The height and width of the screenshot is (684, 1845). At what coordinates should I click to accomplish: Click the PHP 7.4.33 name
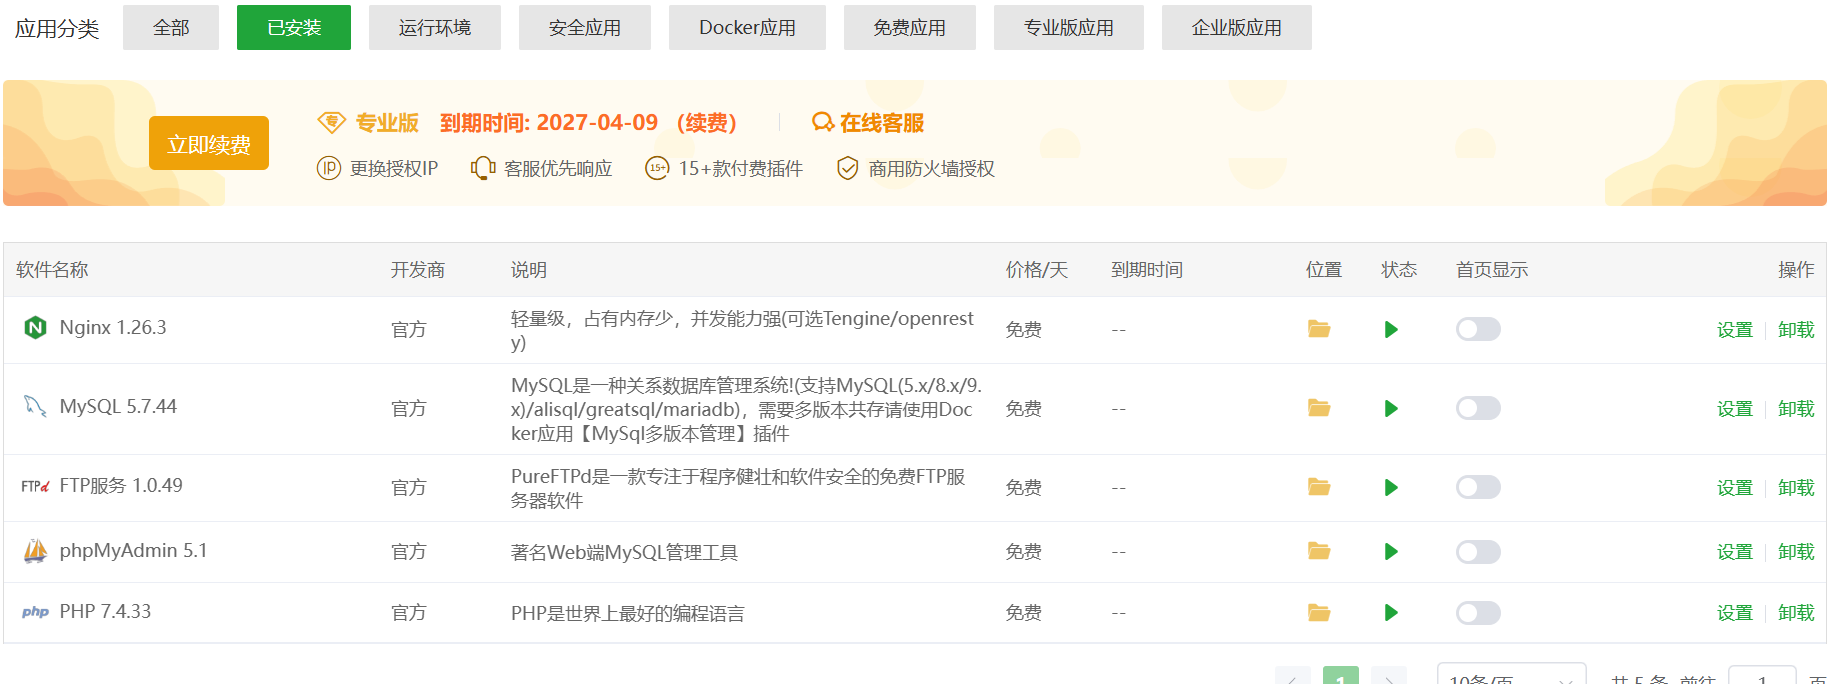point(105,611)
